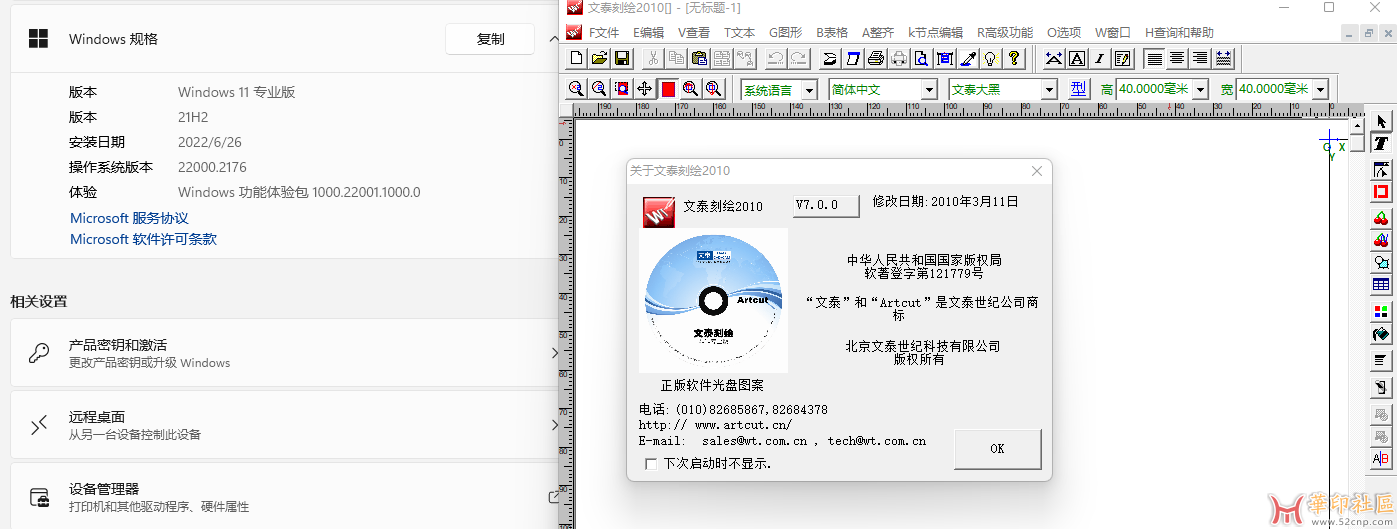Click the 22000.2176 OS build value
Image resolution: width=1397 pixels, height=529 pixels.
[x=212, y=167]
